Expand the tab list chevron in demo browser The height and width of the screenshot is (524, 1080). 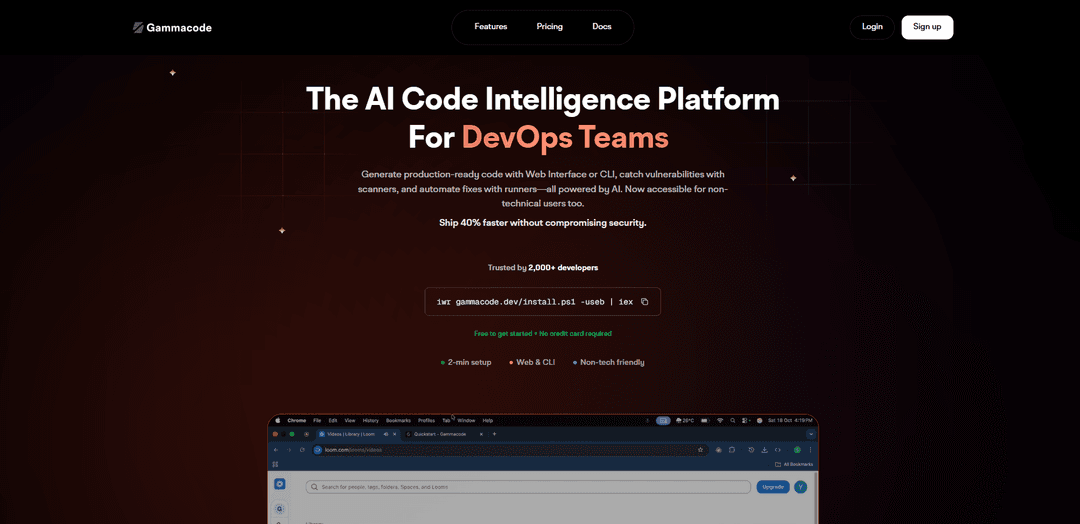[811, 434]
